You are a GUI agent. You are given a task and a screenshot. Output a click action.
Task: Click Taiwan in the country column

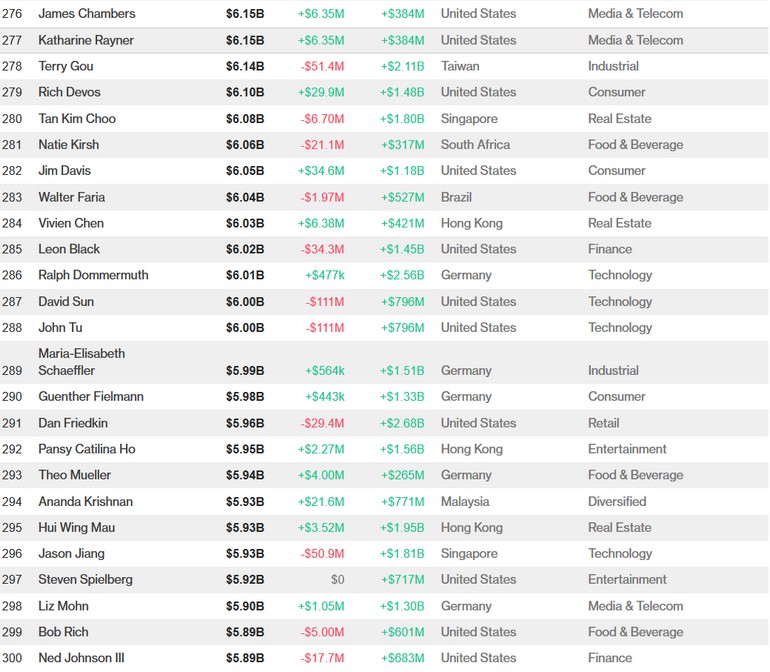[460, 66]
